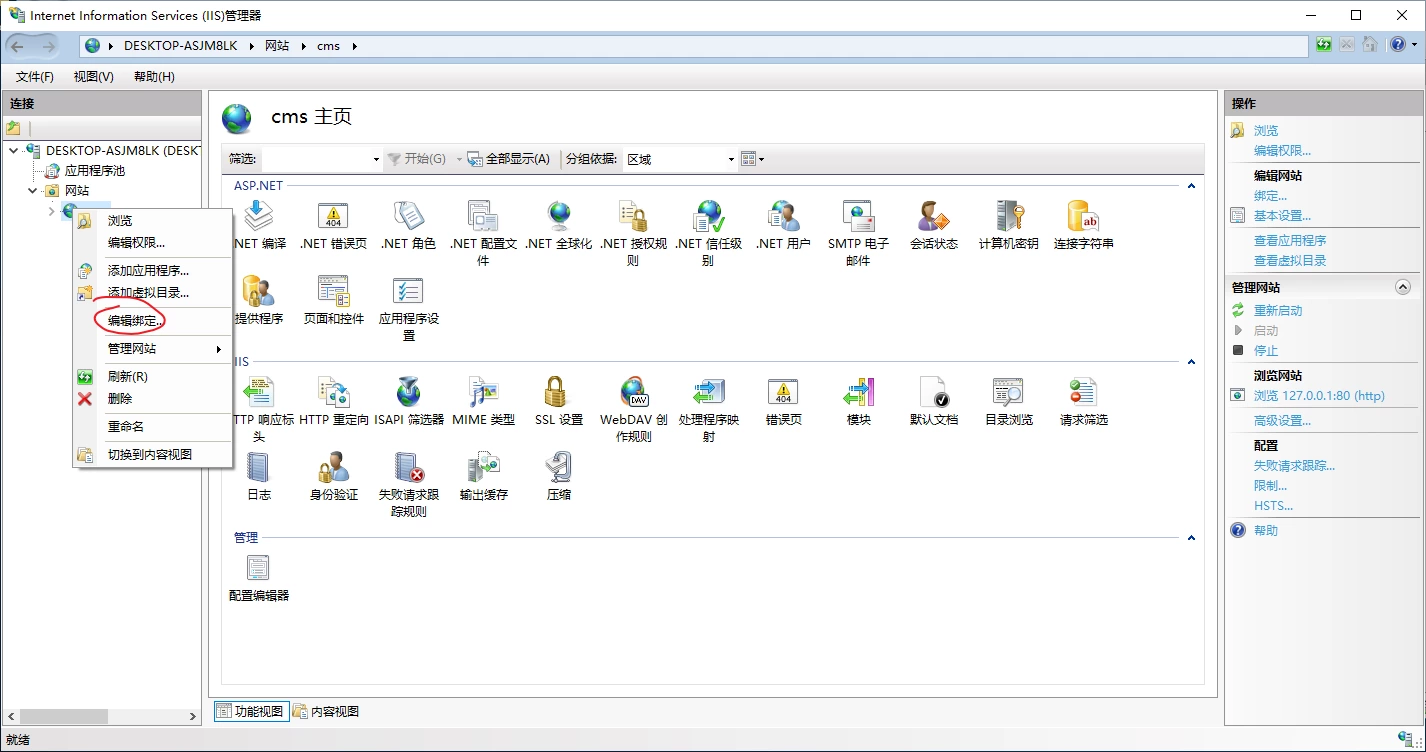Open the 管理网站 submenu
The height and width of the screenshot is (752, 1426).
[x=153, y=348]
